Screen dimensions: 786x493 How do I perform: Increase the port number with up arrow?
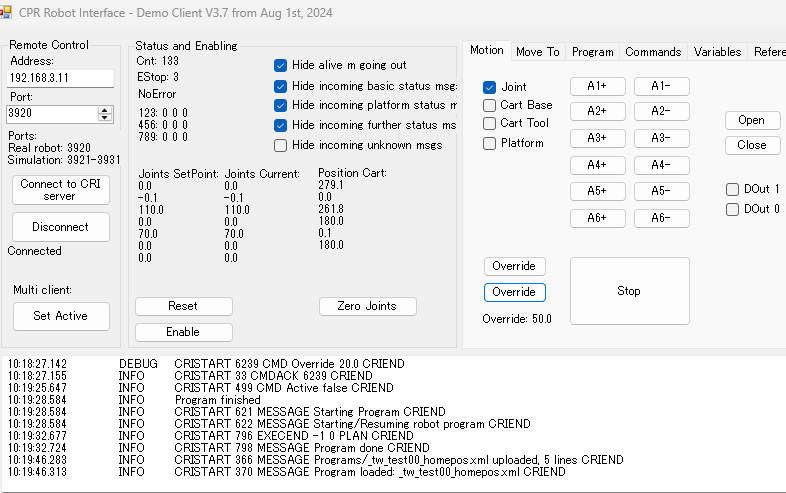coord(106,109)
